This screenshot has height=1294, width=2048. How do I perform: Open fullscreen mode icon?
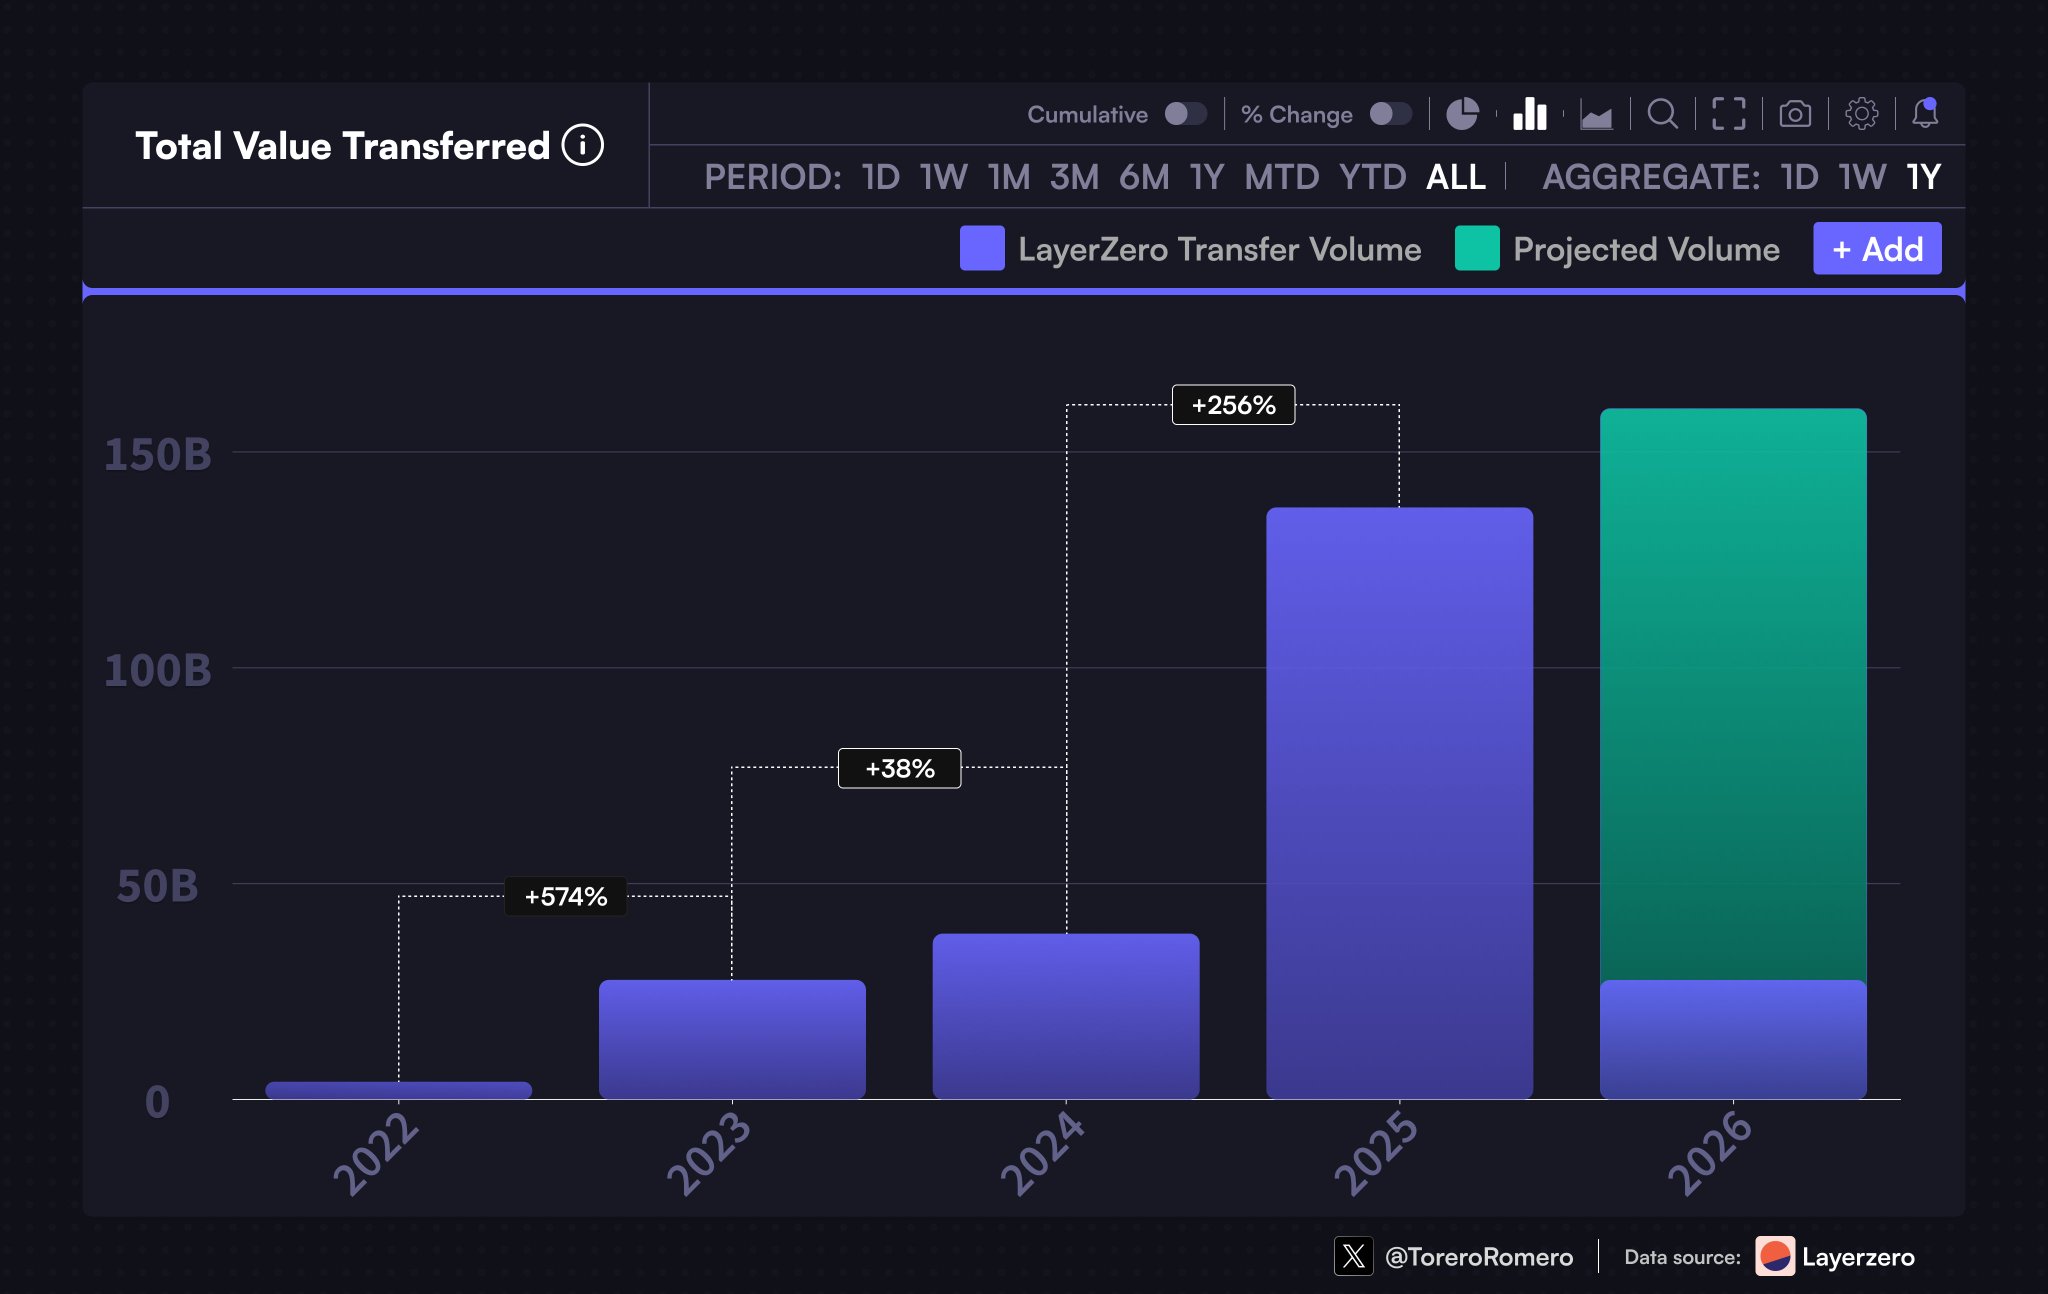pyautogui.click(x=1728, y=114)
